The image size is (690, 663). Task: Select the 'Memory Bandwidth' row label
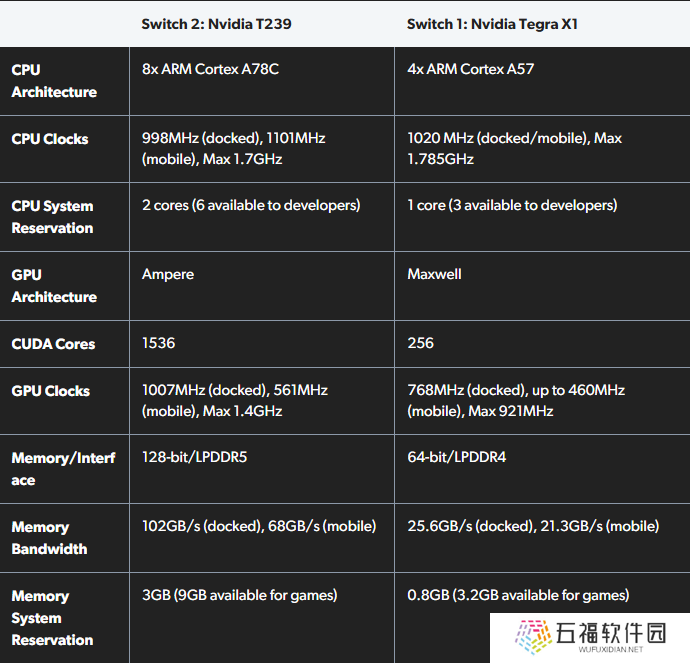coord(49,538)
